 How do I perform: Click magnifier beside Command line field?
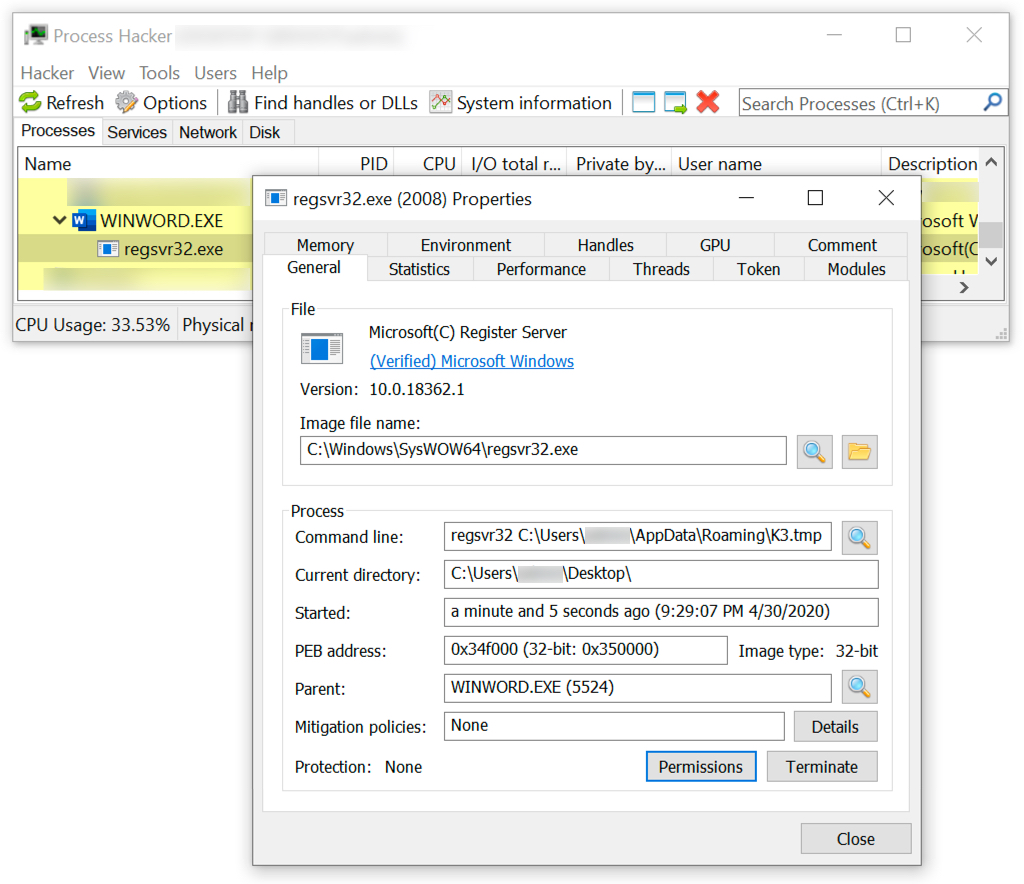coord(859,538)
